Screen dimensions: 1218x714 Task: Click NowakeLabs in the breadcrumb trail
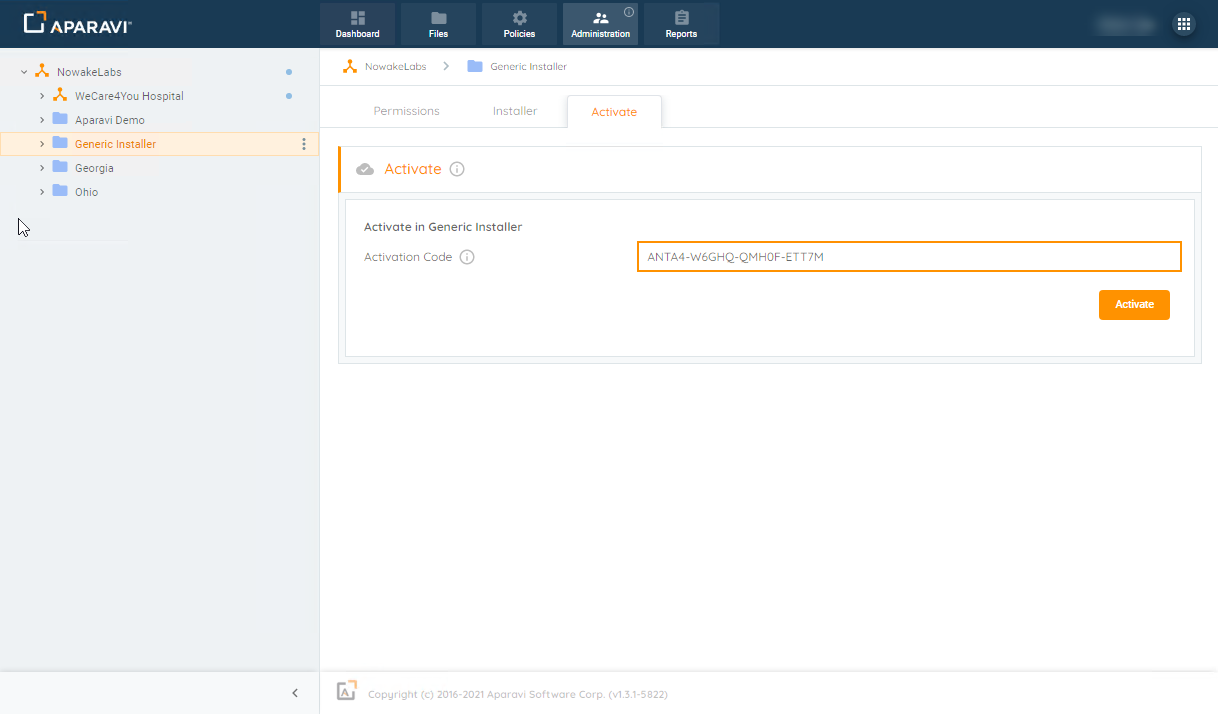pyautogui.click(x=397, y=65)
